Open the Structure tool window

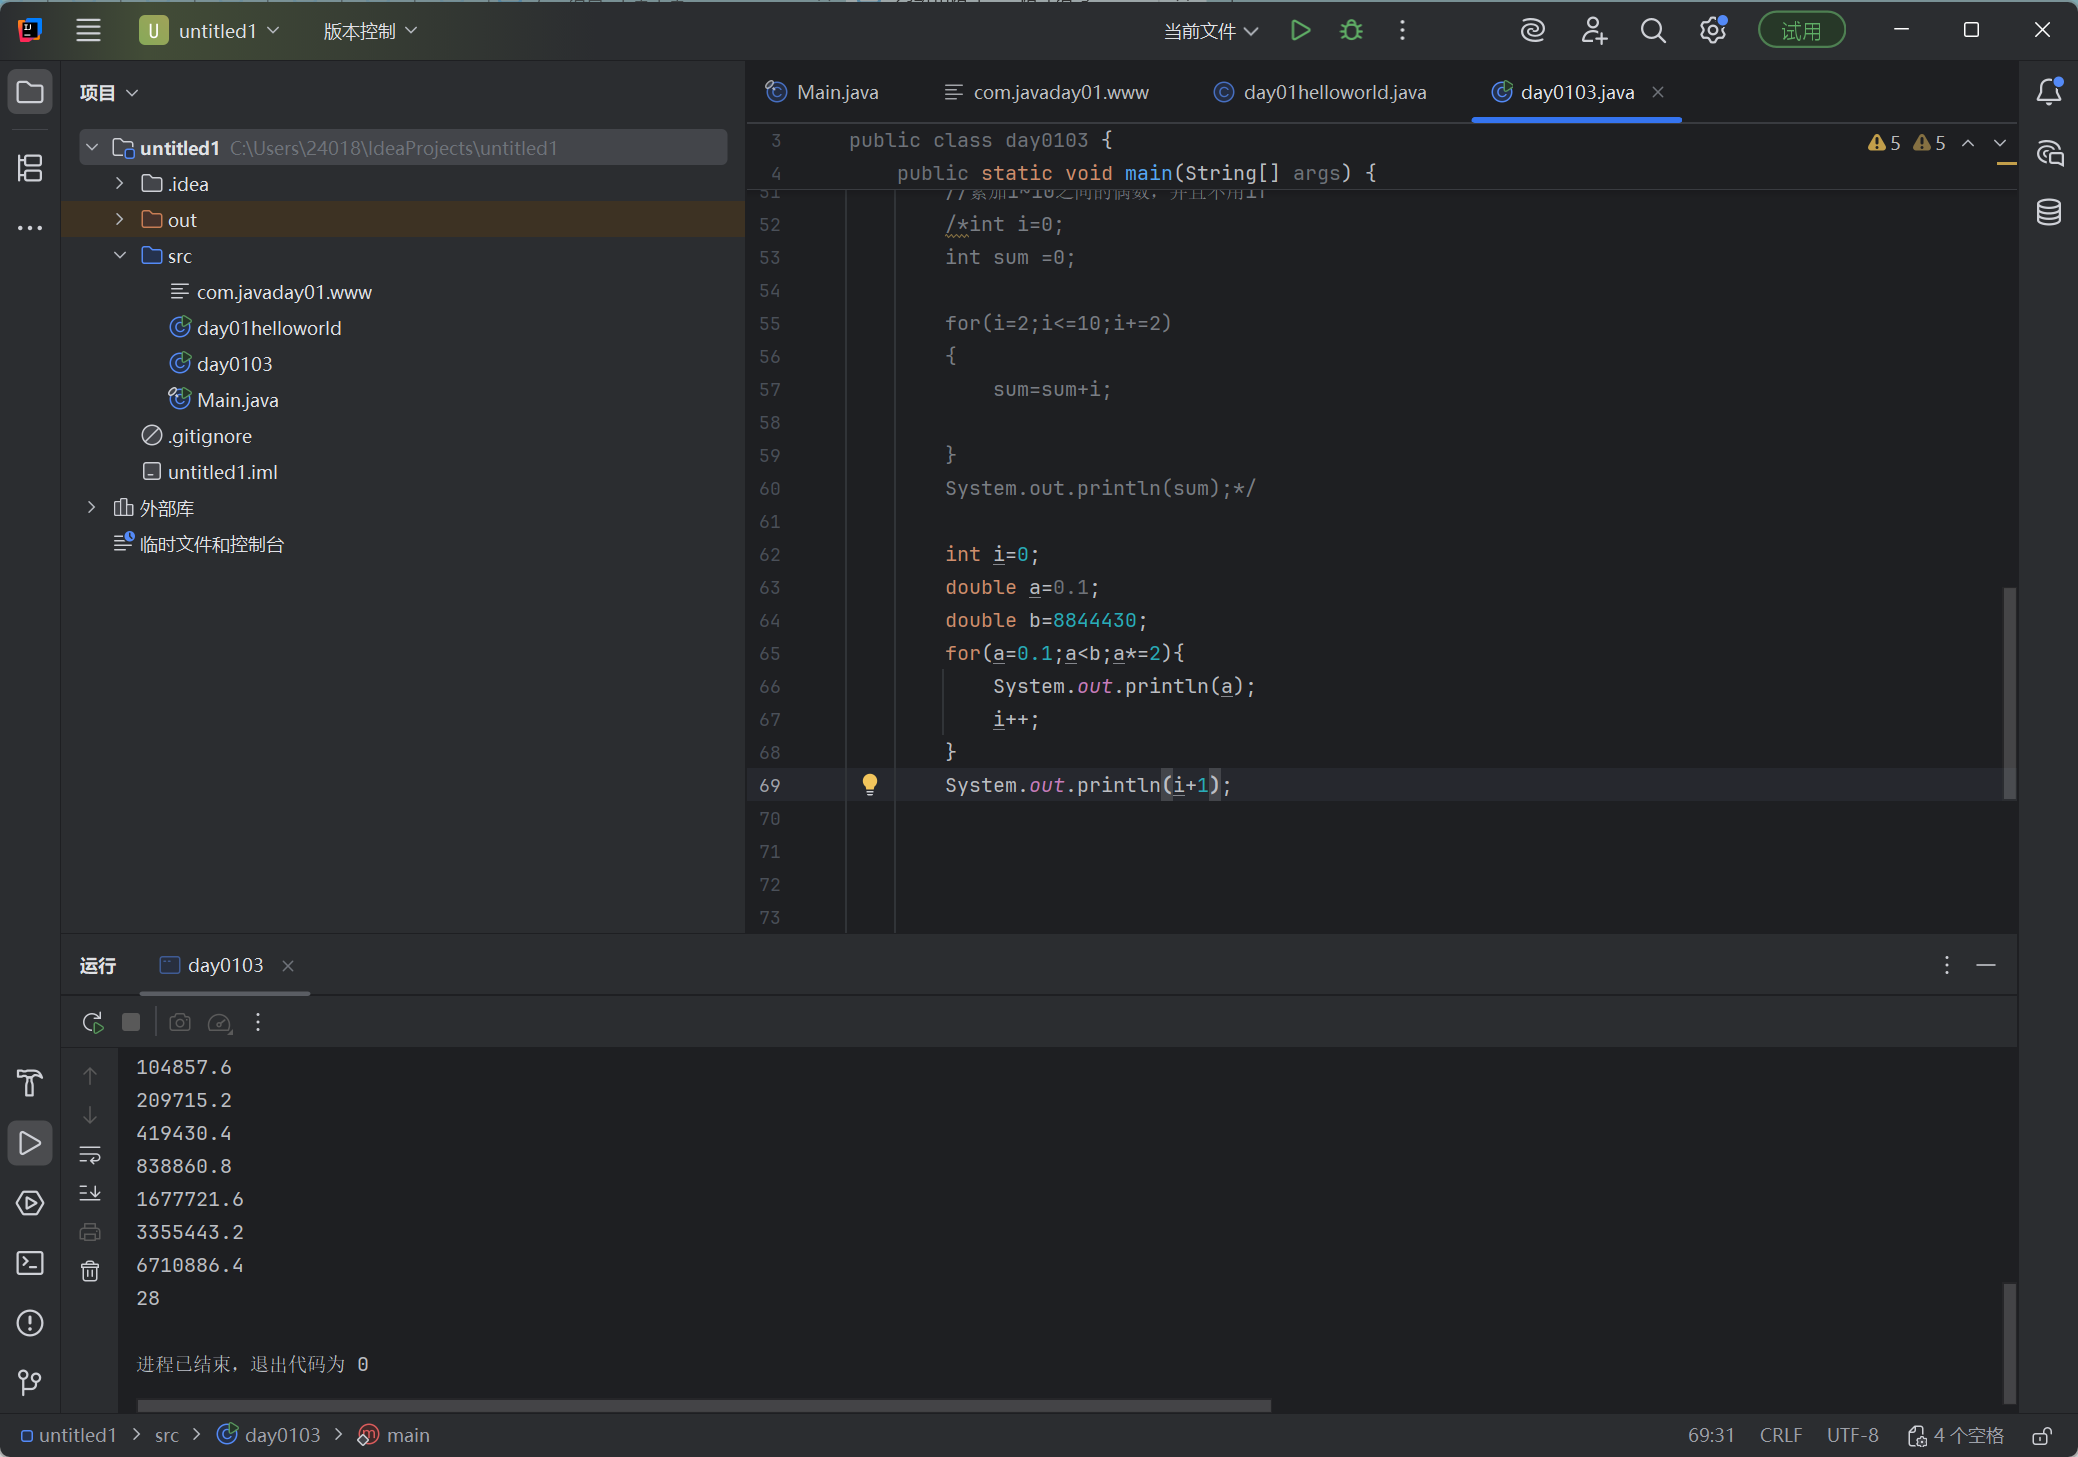click(30, 167)
